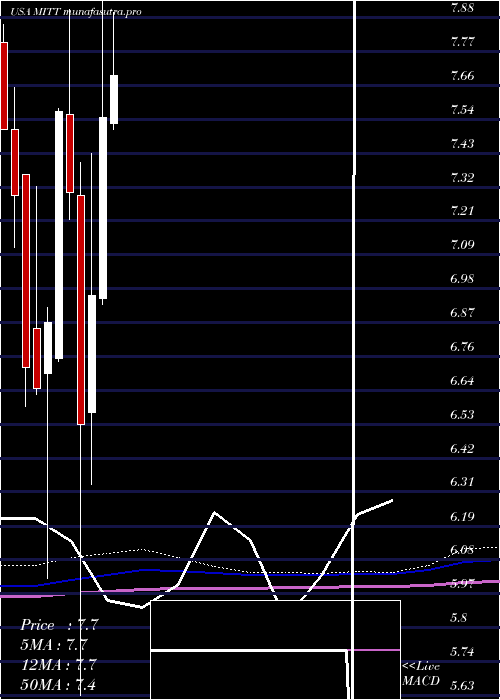Select the 6.64 price axis label
This screenshot has width=500, height=700.
point(462,381)
